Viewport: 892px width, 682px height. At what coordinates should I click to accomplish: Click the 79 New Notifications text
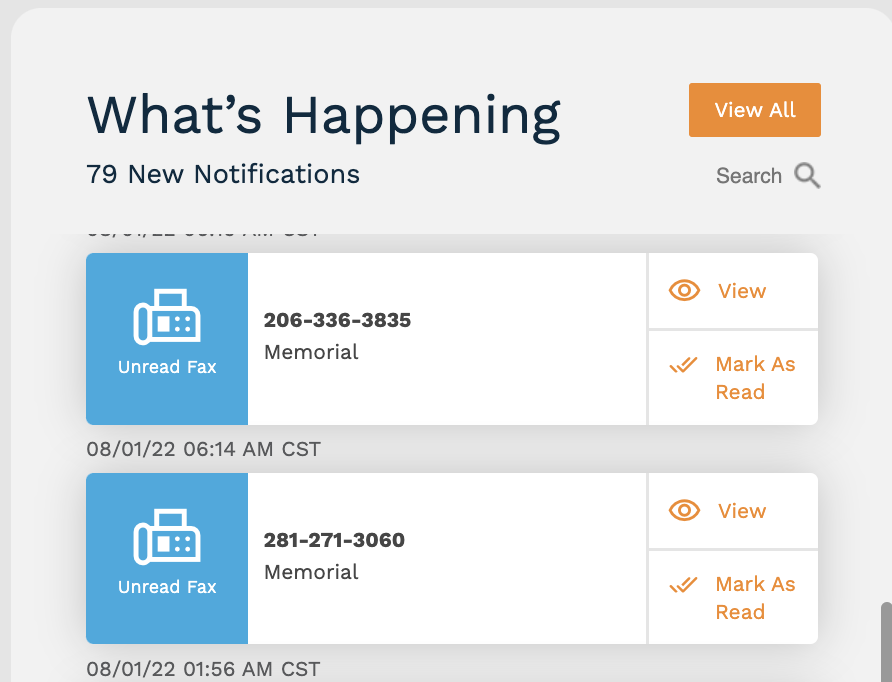[x=223, y=174]
